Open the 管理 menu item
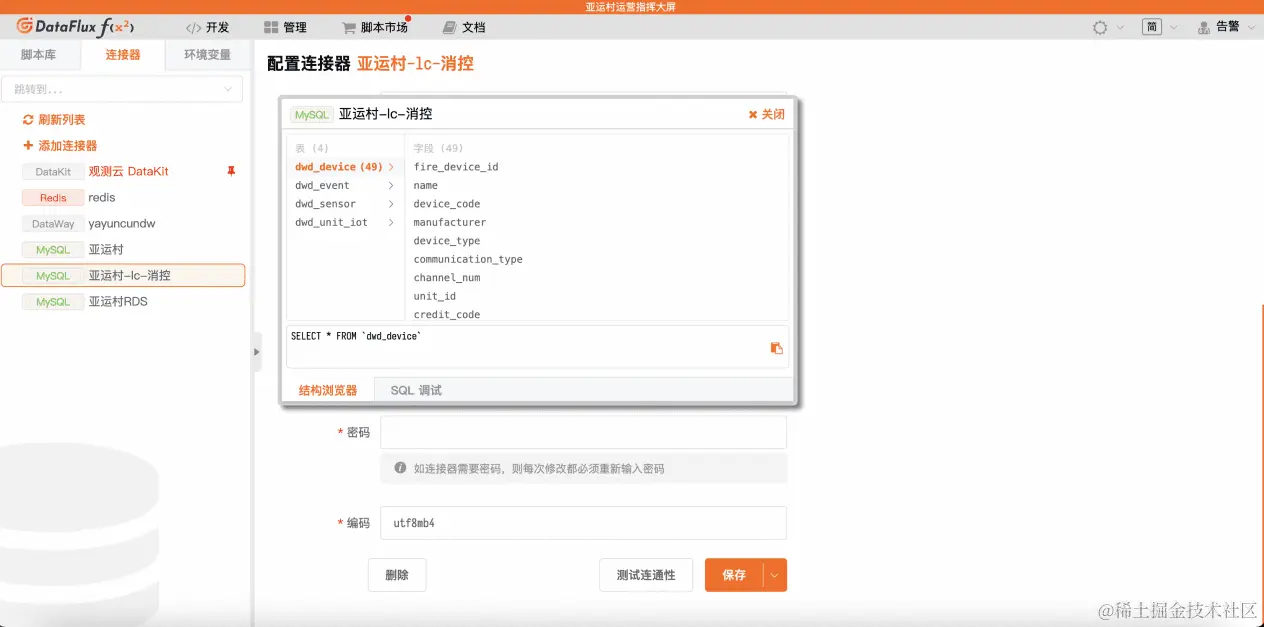 [x=285, y=28]
